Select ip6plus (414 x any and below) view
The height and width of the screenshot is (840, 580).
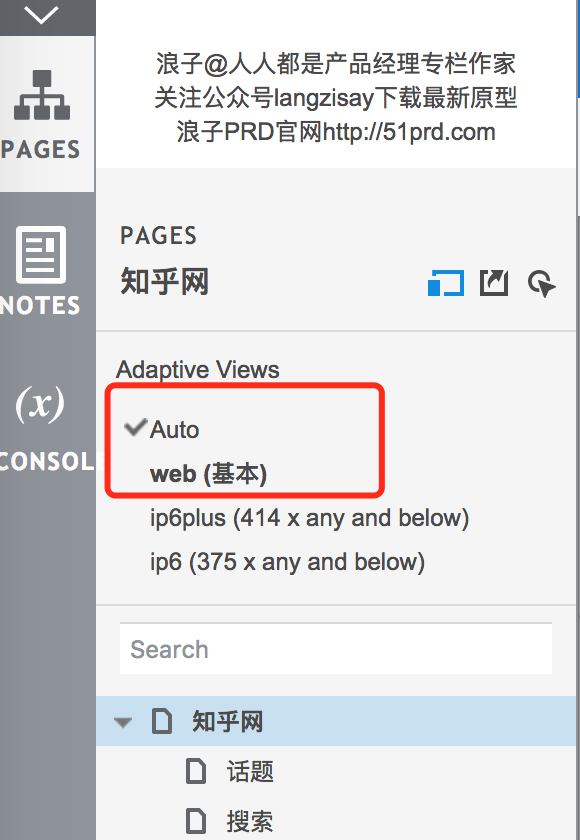click(x=310, y=518)
